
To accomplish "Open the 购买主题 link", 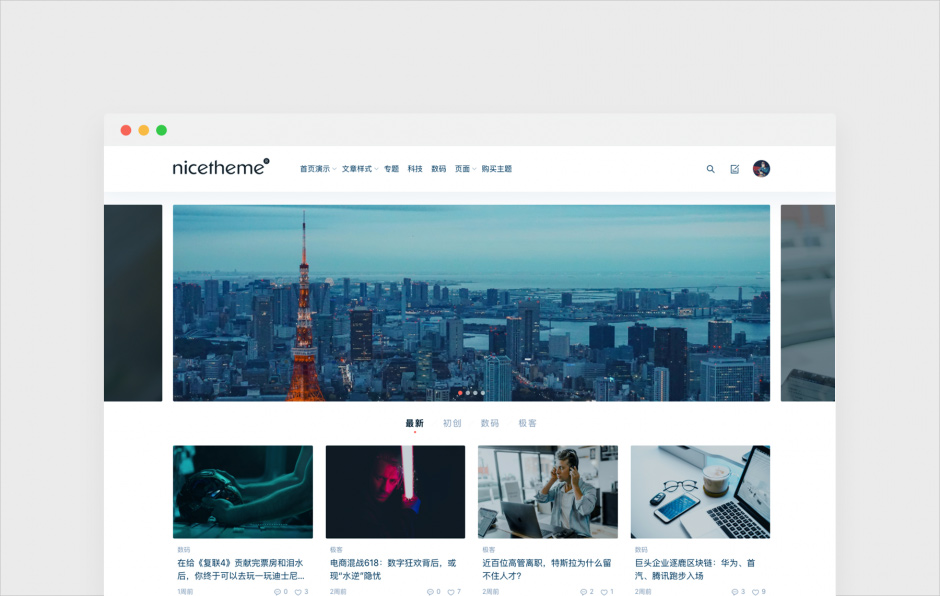I will click(x=496, y=169).
